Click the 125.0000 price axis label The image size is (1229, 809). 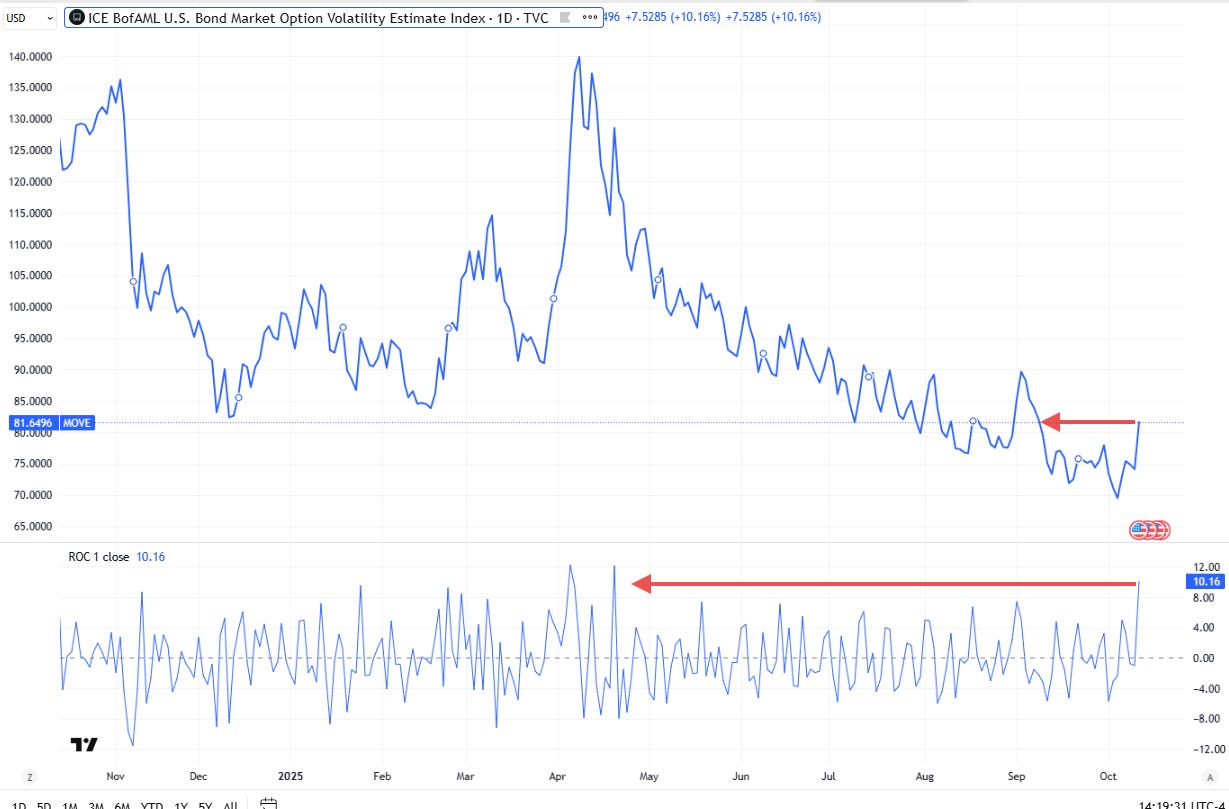coord(29,150)
